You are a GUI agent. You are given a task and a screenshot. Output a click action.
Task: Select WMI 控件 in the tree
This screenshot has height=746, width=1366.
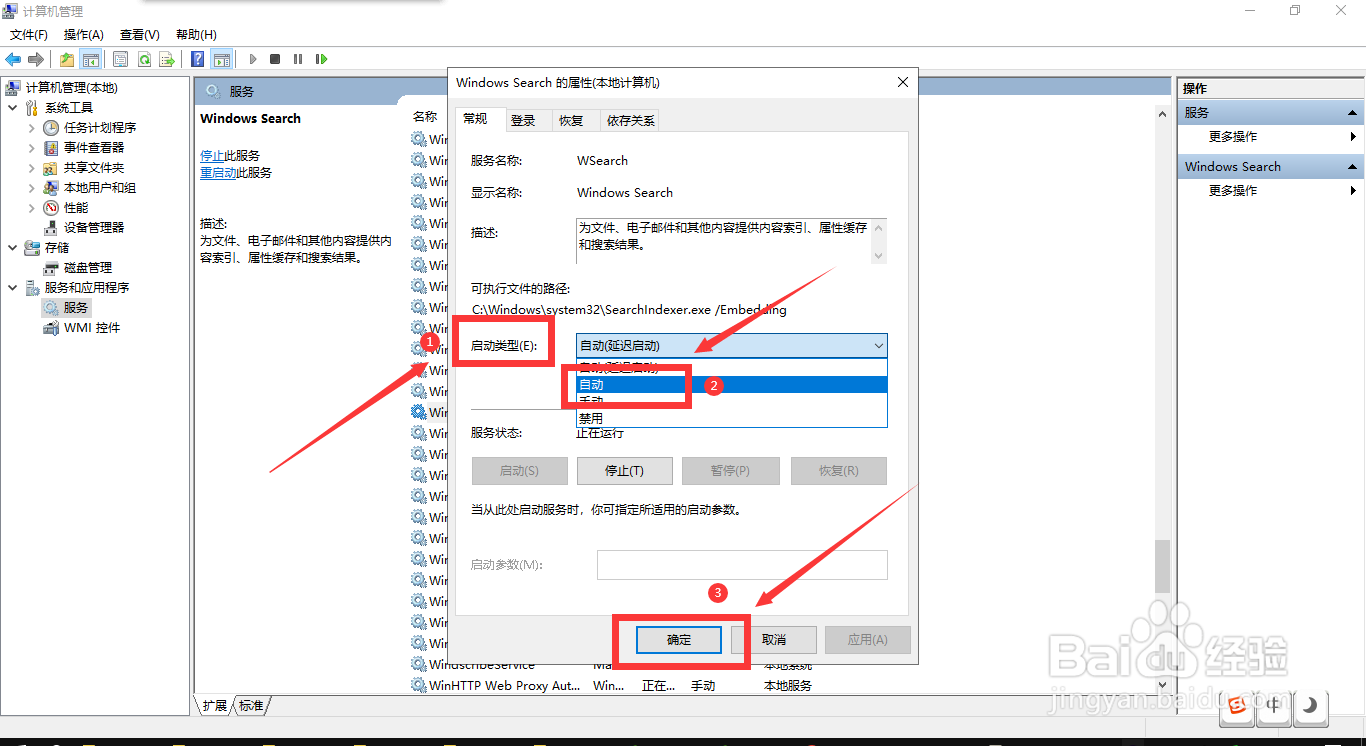coord(92,327)
